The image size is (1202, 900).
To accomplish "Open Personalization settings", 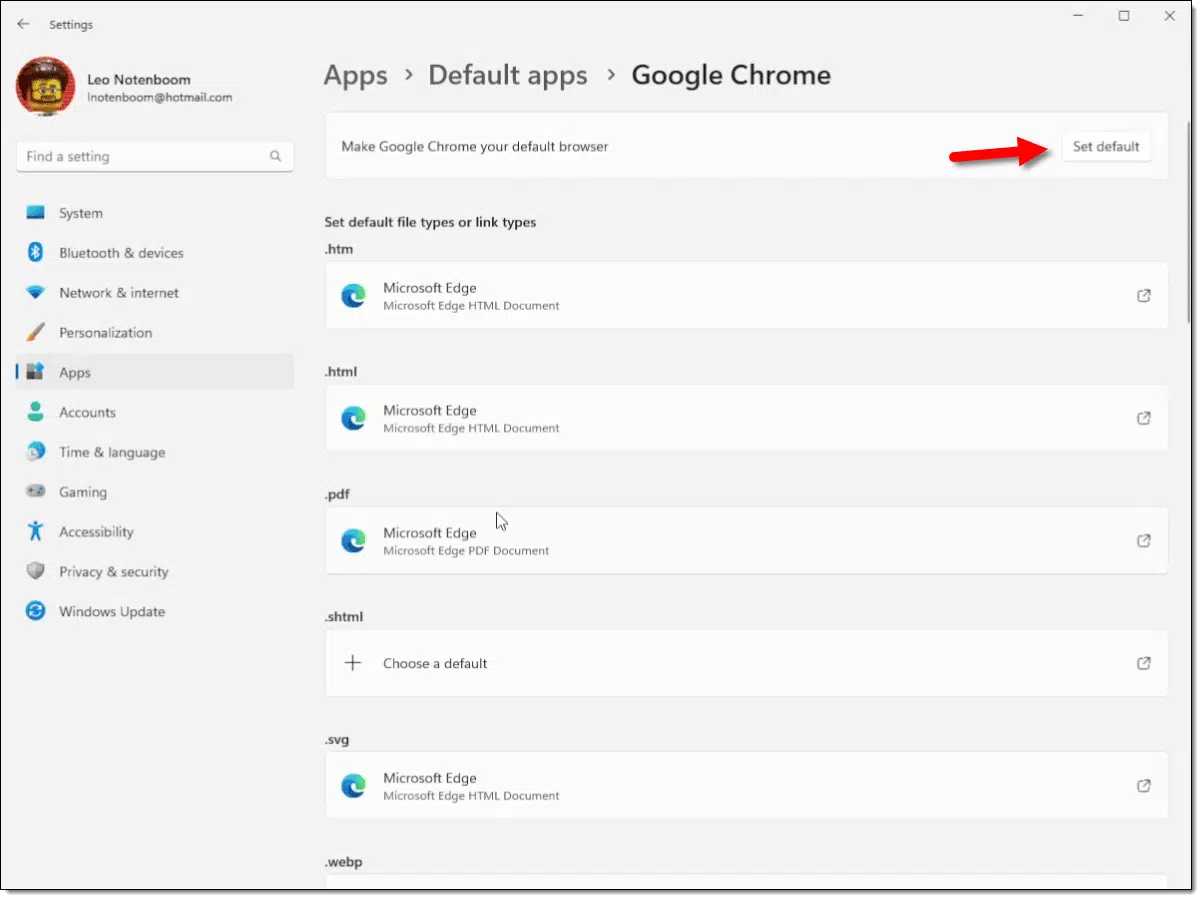I will point(155,333).
